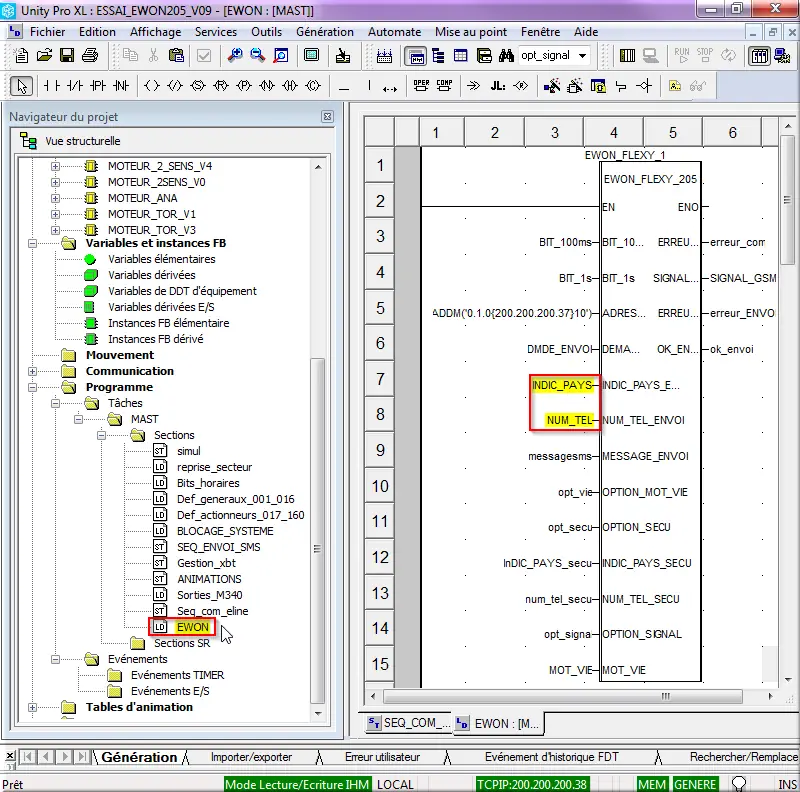The height and width of the screenshot is (792, 800).
Task: Click the GENERE status indicator
Action: pyautogui.click(x=694, y=784)
